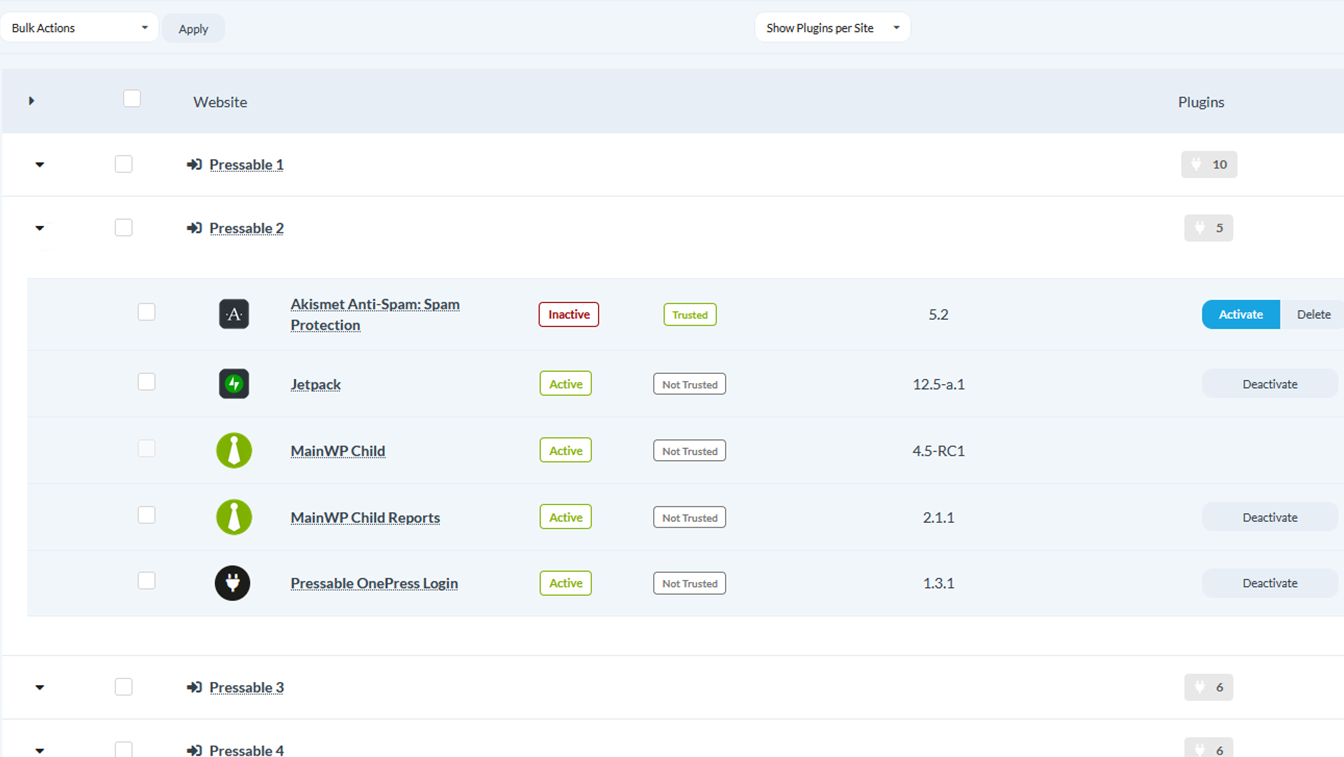
Task: Open the Pressable OnePress Login name link
Action: [x=374, y=583]
